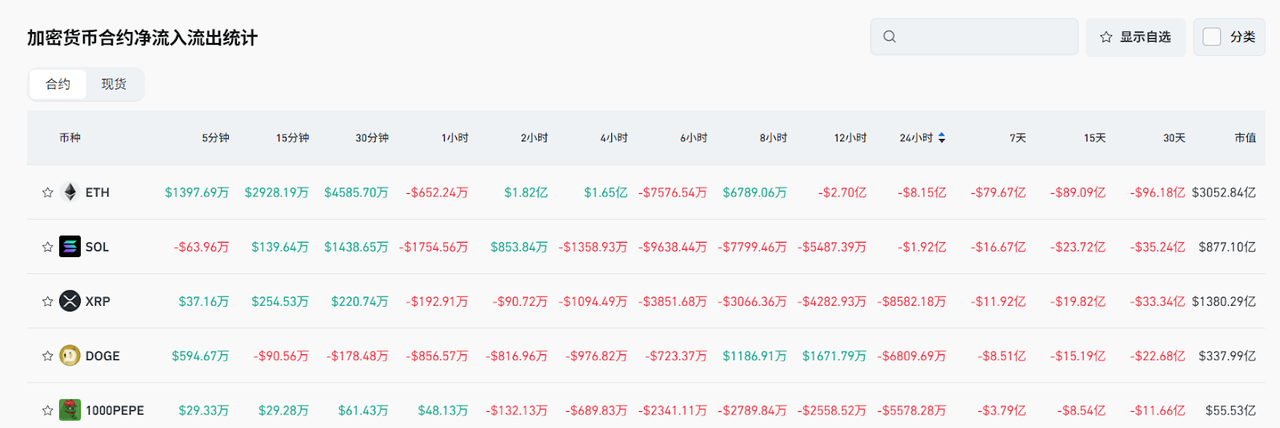Image resolution: width=1280 pixels, height=428 pixels.
Task: Click the magnifier icon in search box
Action: [x=890, y=37]
